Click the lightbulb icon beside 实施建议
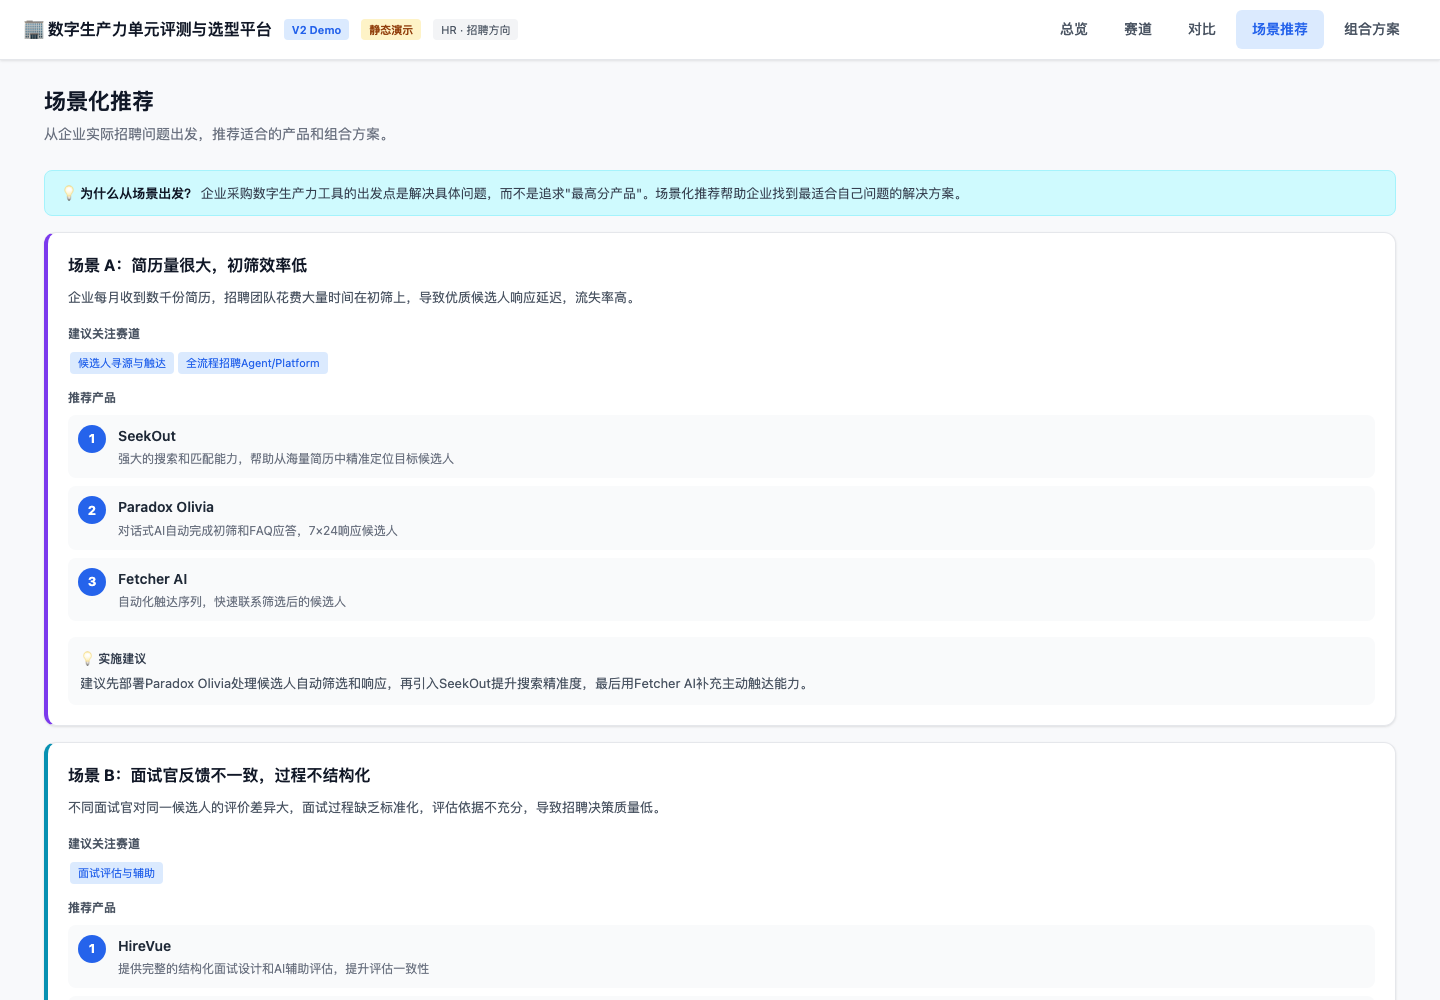 [x=88, y=659]
